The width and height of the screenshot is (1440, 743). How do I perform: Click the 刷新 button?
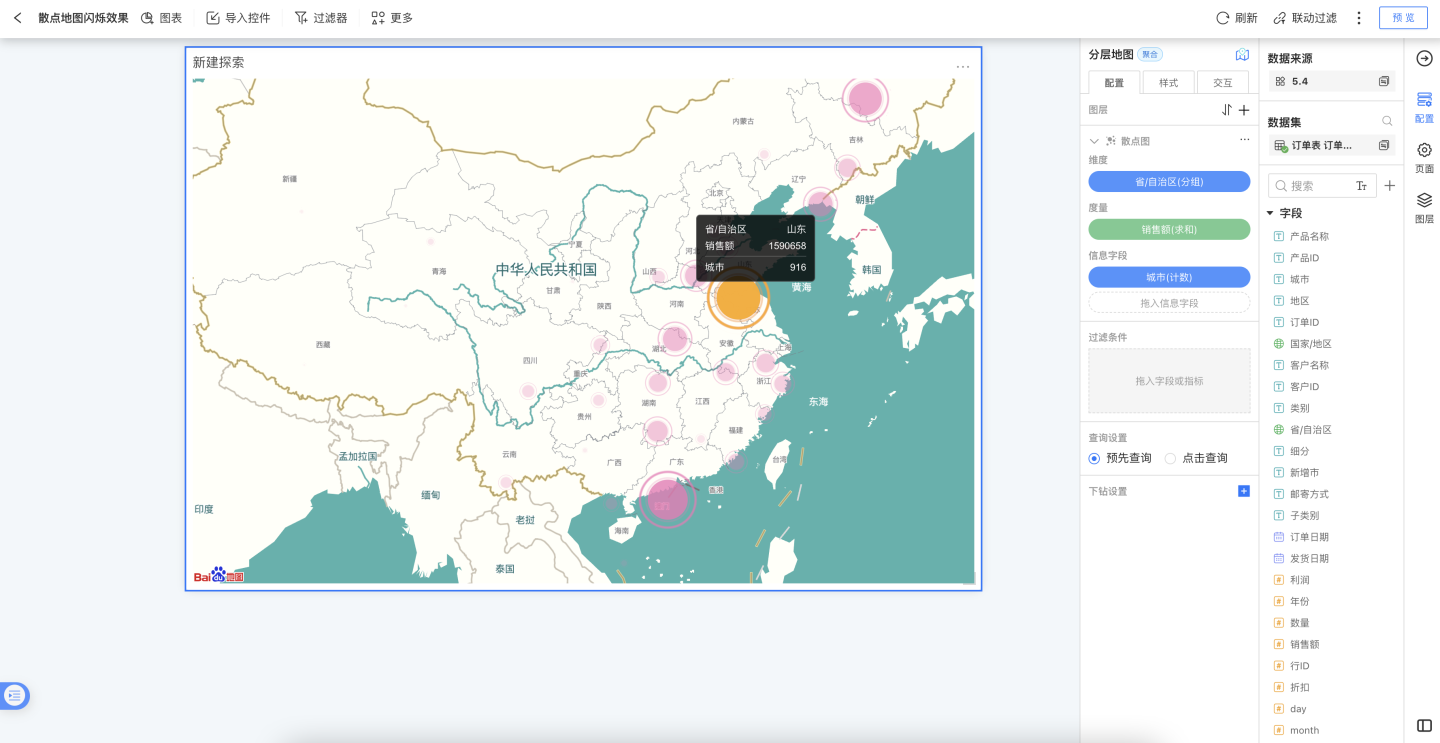coord(1236,18)
